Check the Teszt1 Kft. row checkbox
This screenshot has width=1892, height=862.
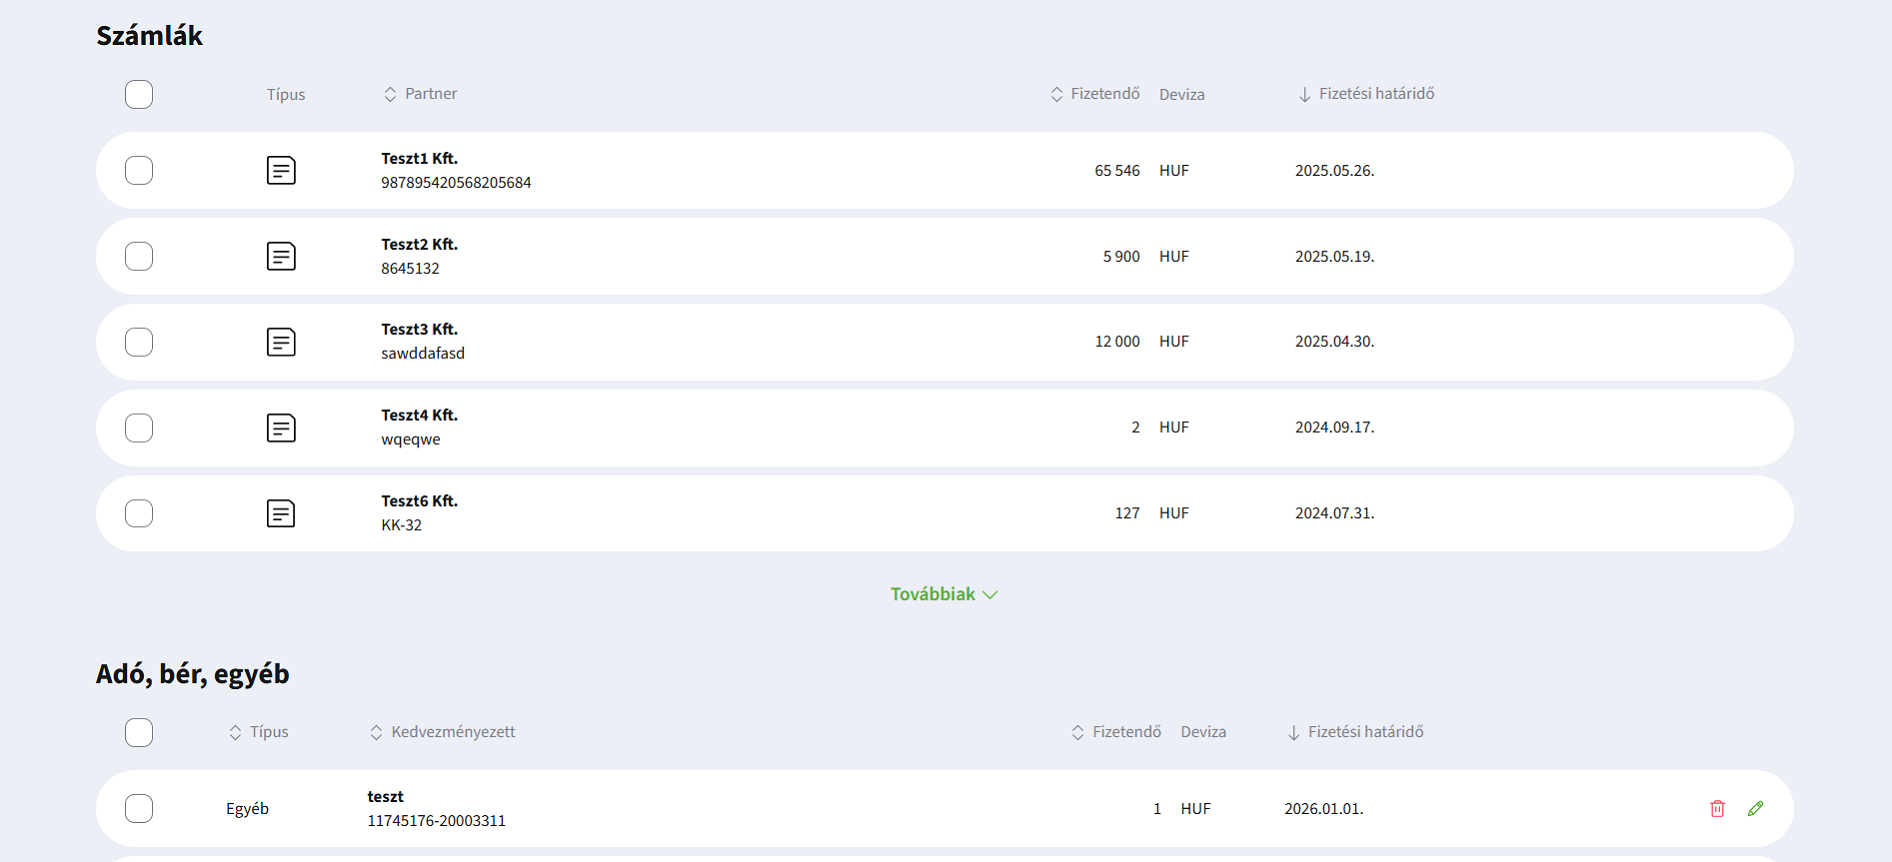[x=139, y=170]
